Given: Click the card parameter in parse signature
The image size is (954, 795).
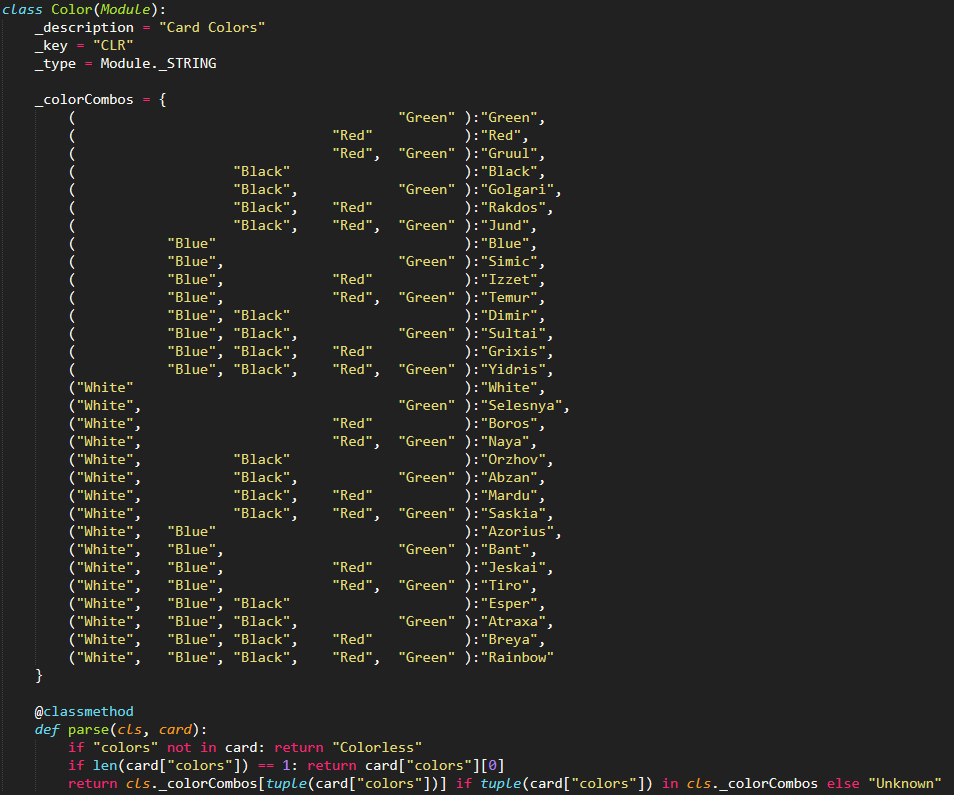Looking at the screenshot, I should (175, 730).
